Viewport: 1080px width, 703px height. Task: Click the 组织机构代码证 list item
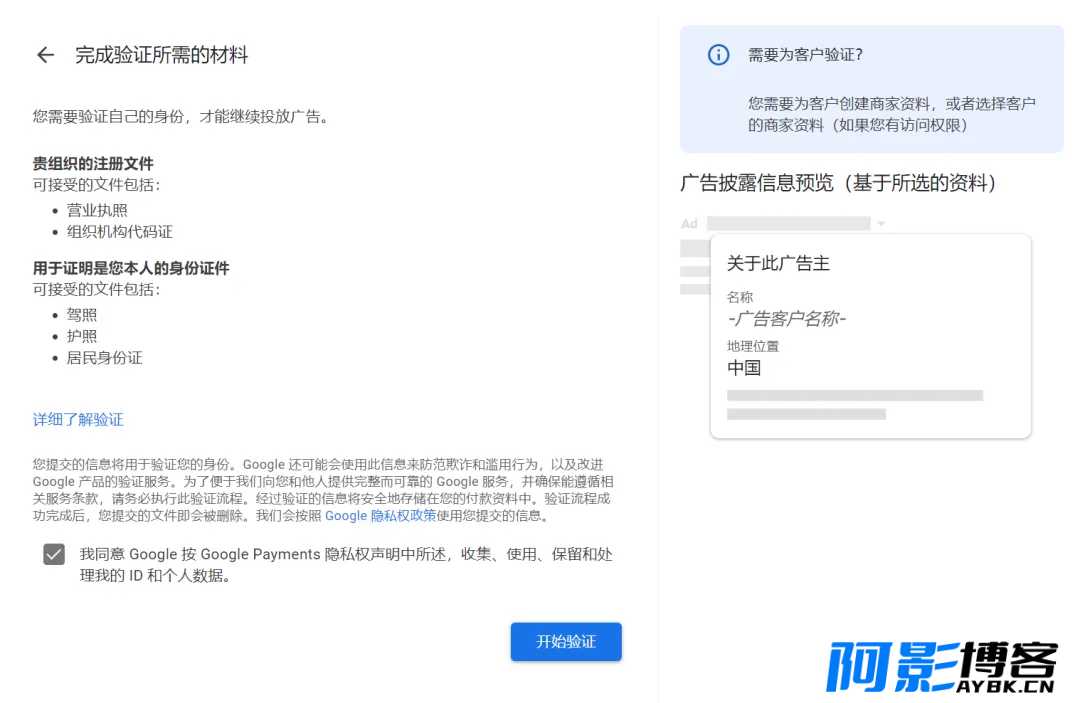point(119,231)
